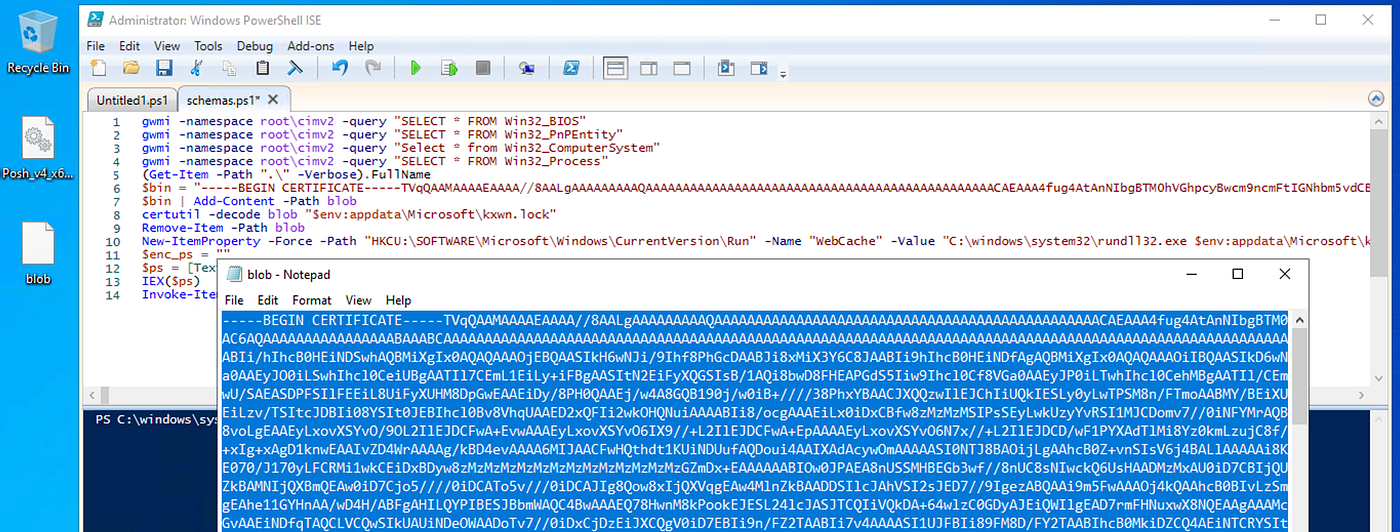Click the Win32_BIOS query line
Image resolution: width=1400 pixels, height=532 pixels.
(362, 121)
